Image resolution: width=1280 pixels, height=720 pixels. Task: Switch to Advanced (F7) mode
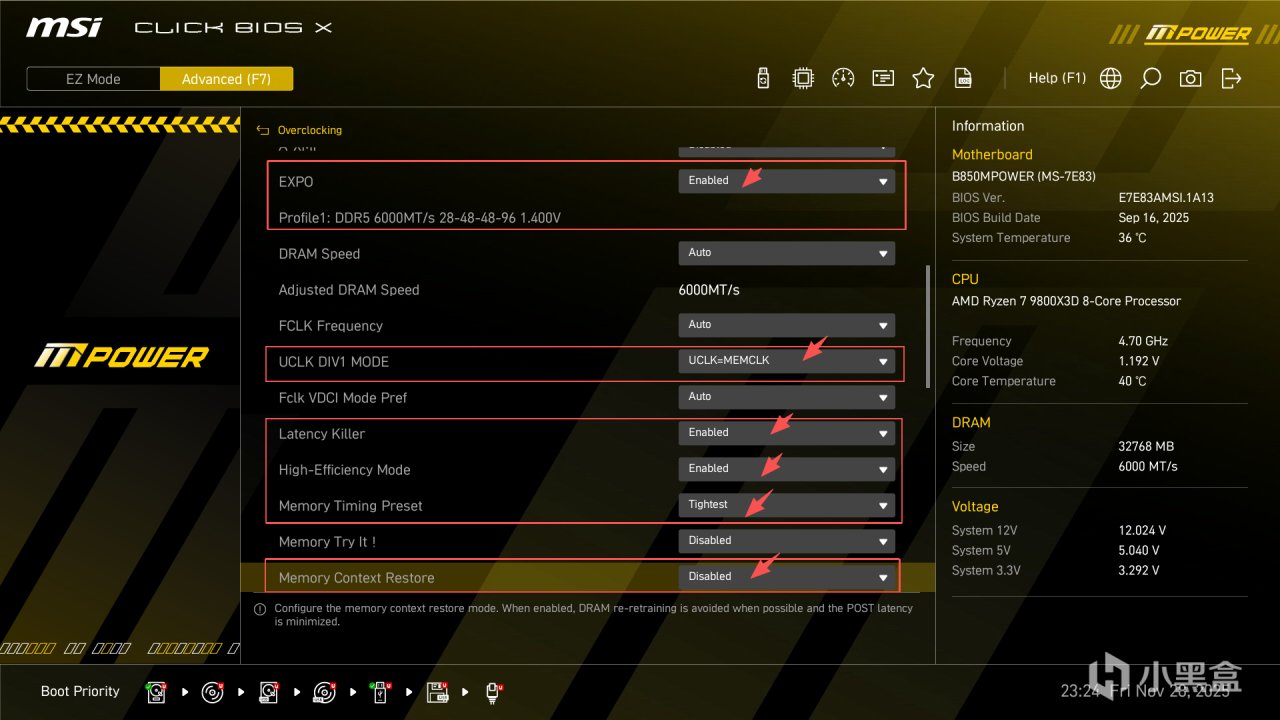pos(226,79)
